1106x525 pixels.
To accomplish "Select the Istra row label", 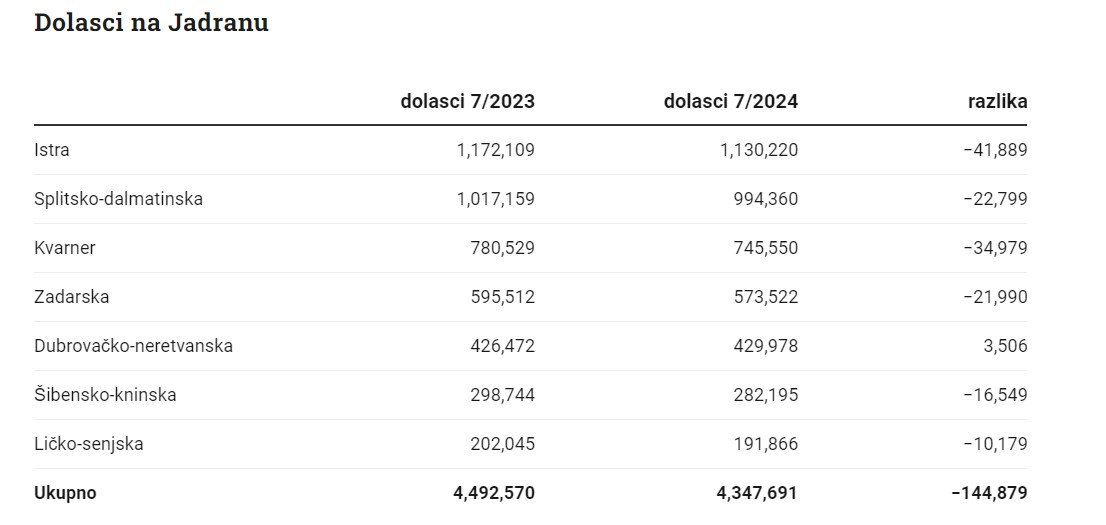I will click(x=52, y=150).
